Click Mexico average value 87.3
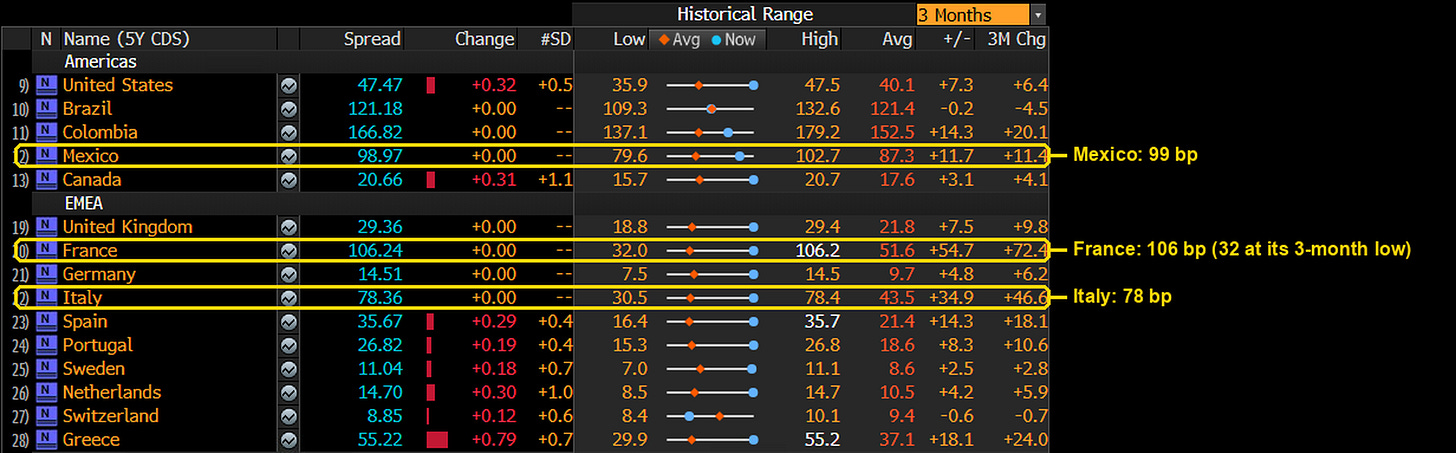The image size is (1456, 453). pos(897,156)
